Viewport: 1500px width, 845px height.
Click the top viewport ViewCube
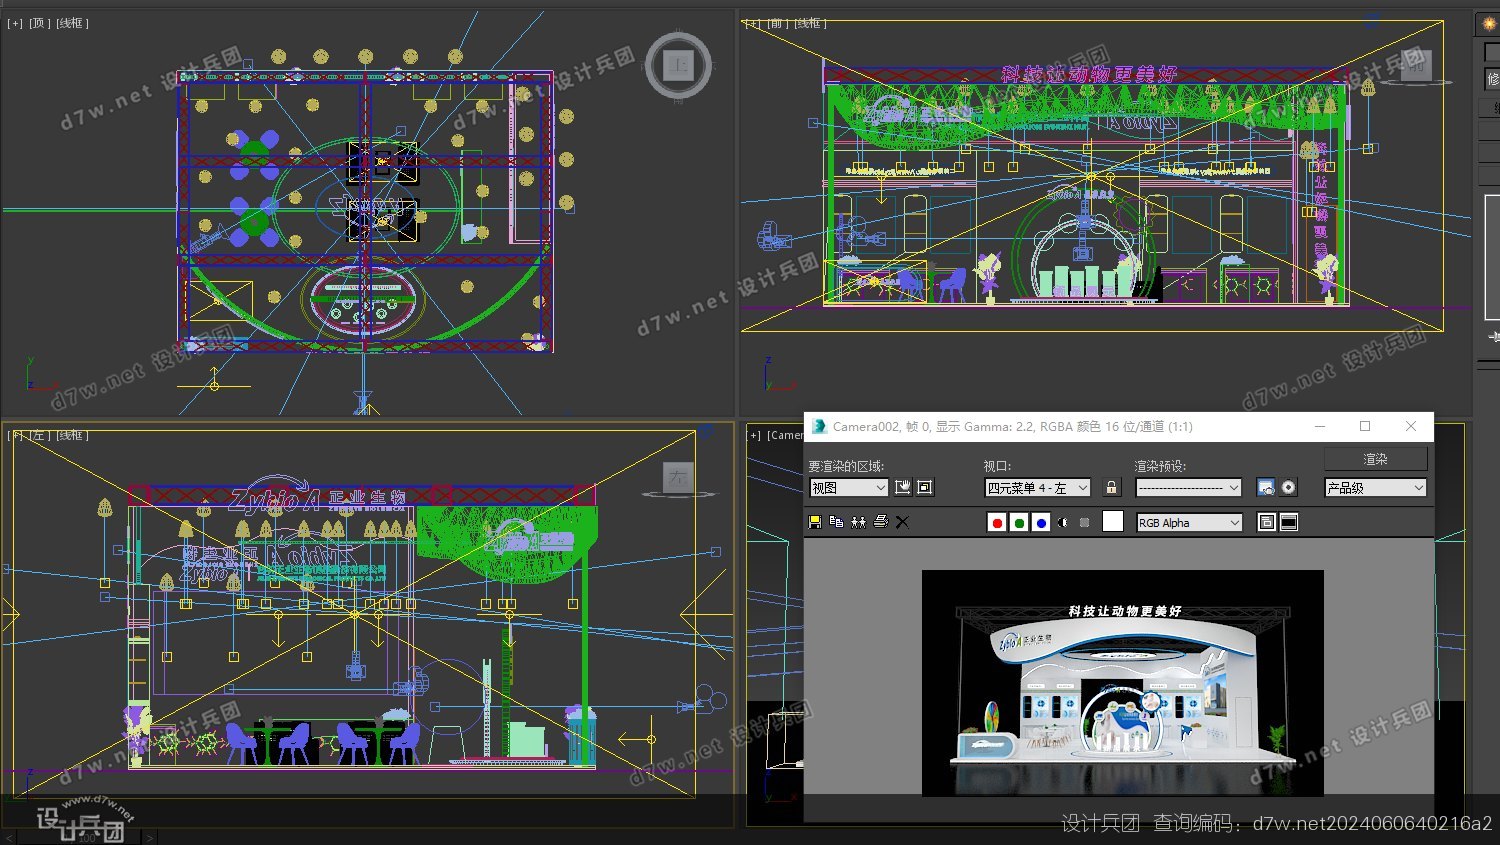(679, 66)
